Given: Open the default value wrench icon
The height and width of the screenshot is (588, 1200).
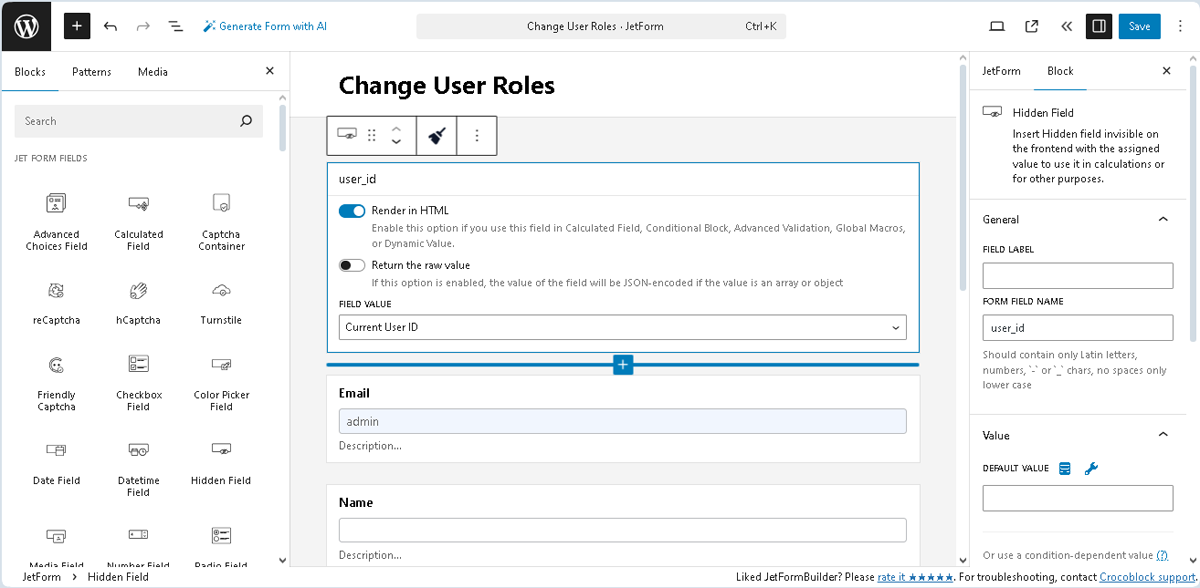Looking at the screenshot, I should [x=1091, y=468].
